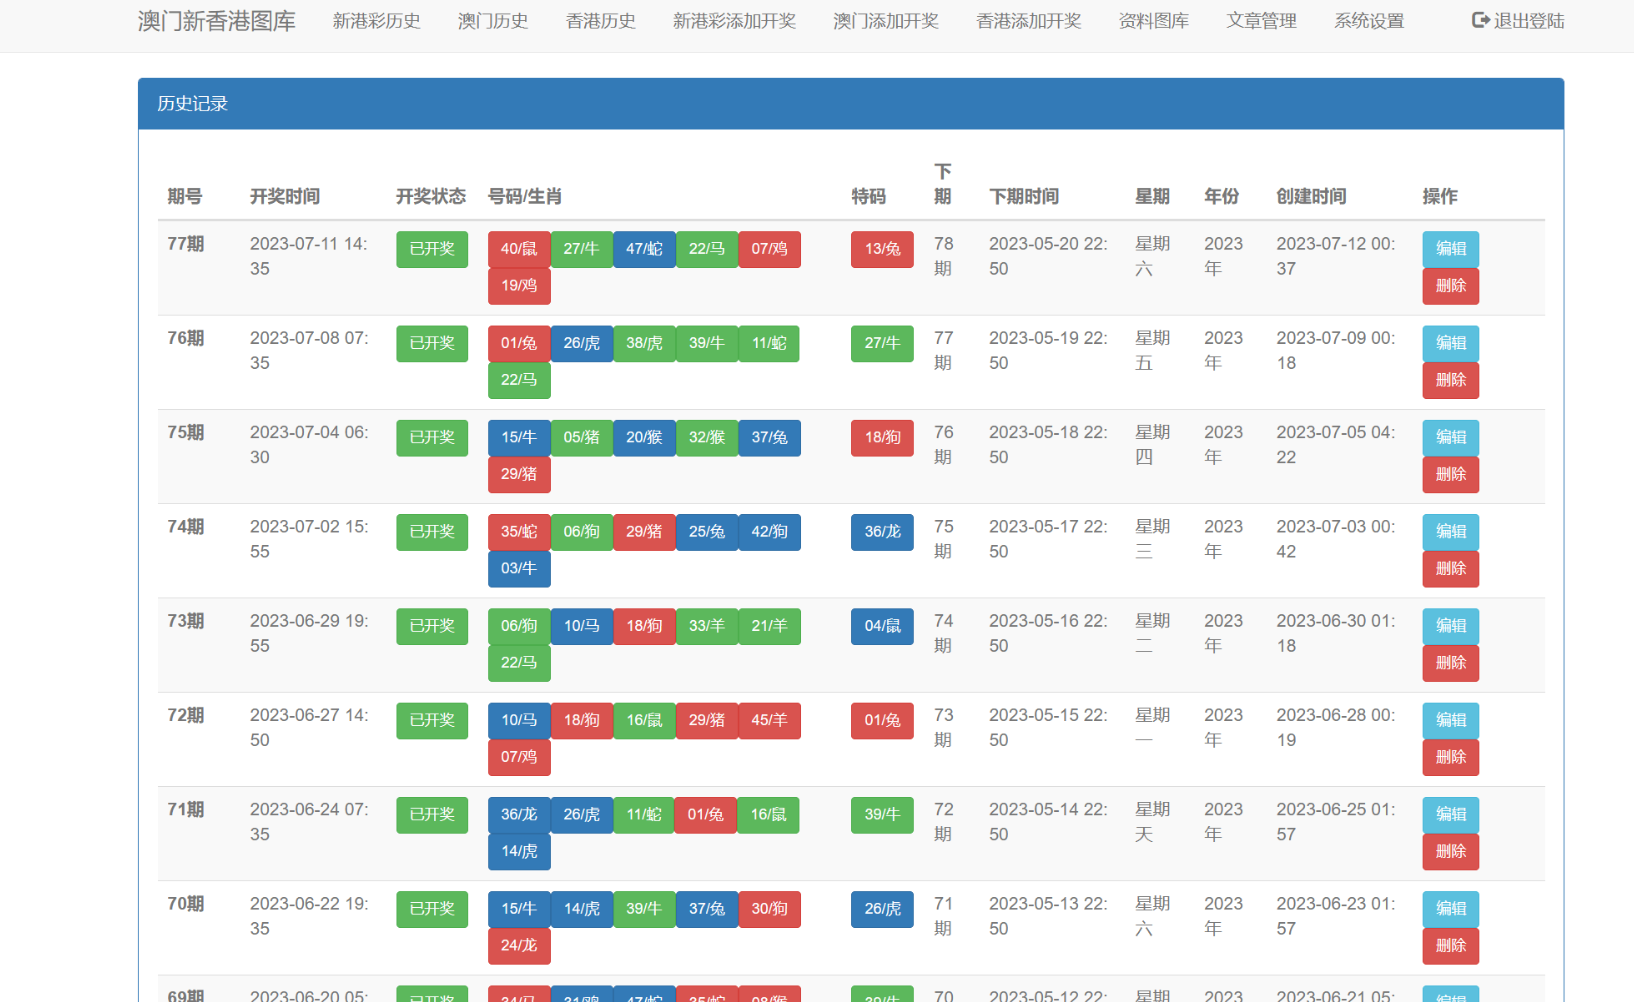Open the 新港彩历史 menu item
Screen dimensions: 1634x1002
click(x=376, y=21)
